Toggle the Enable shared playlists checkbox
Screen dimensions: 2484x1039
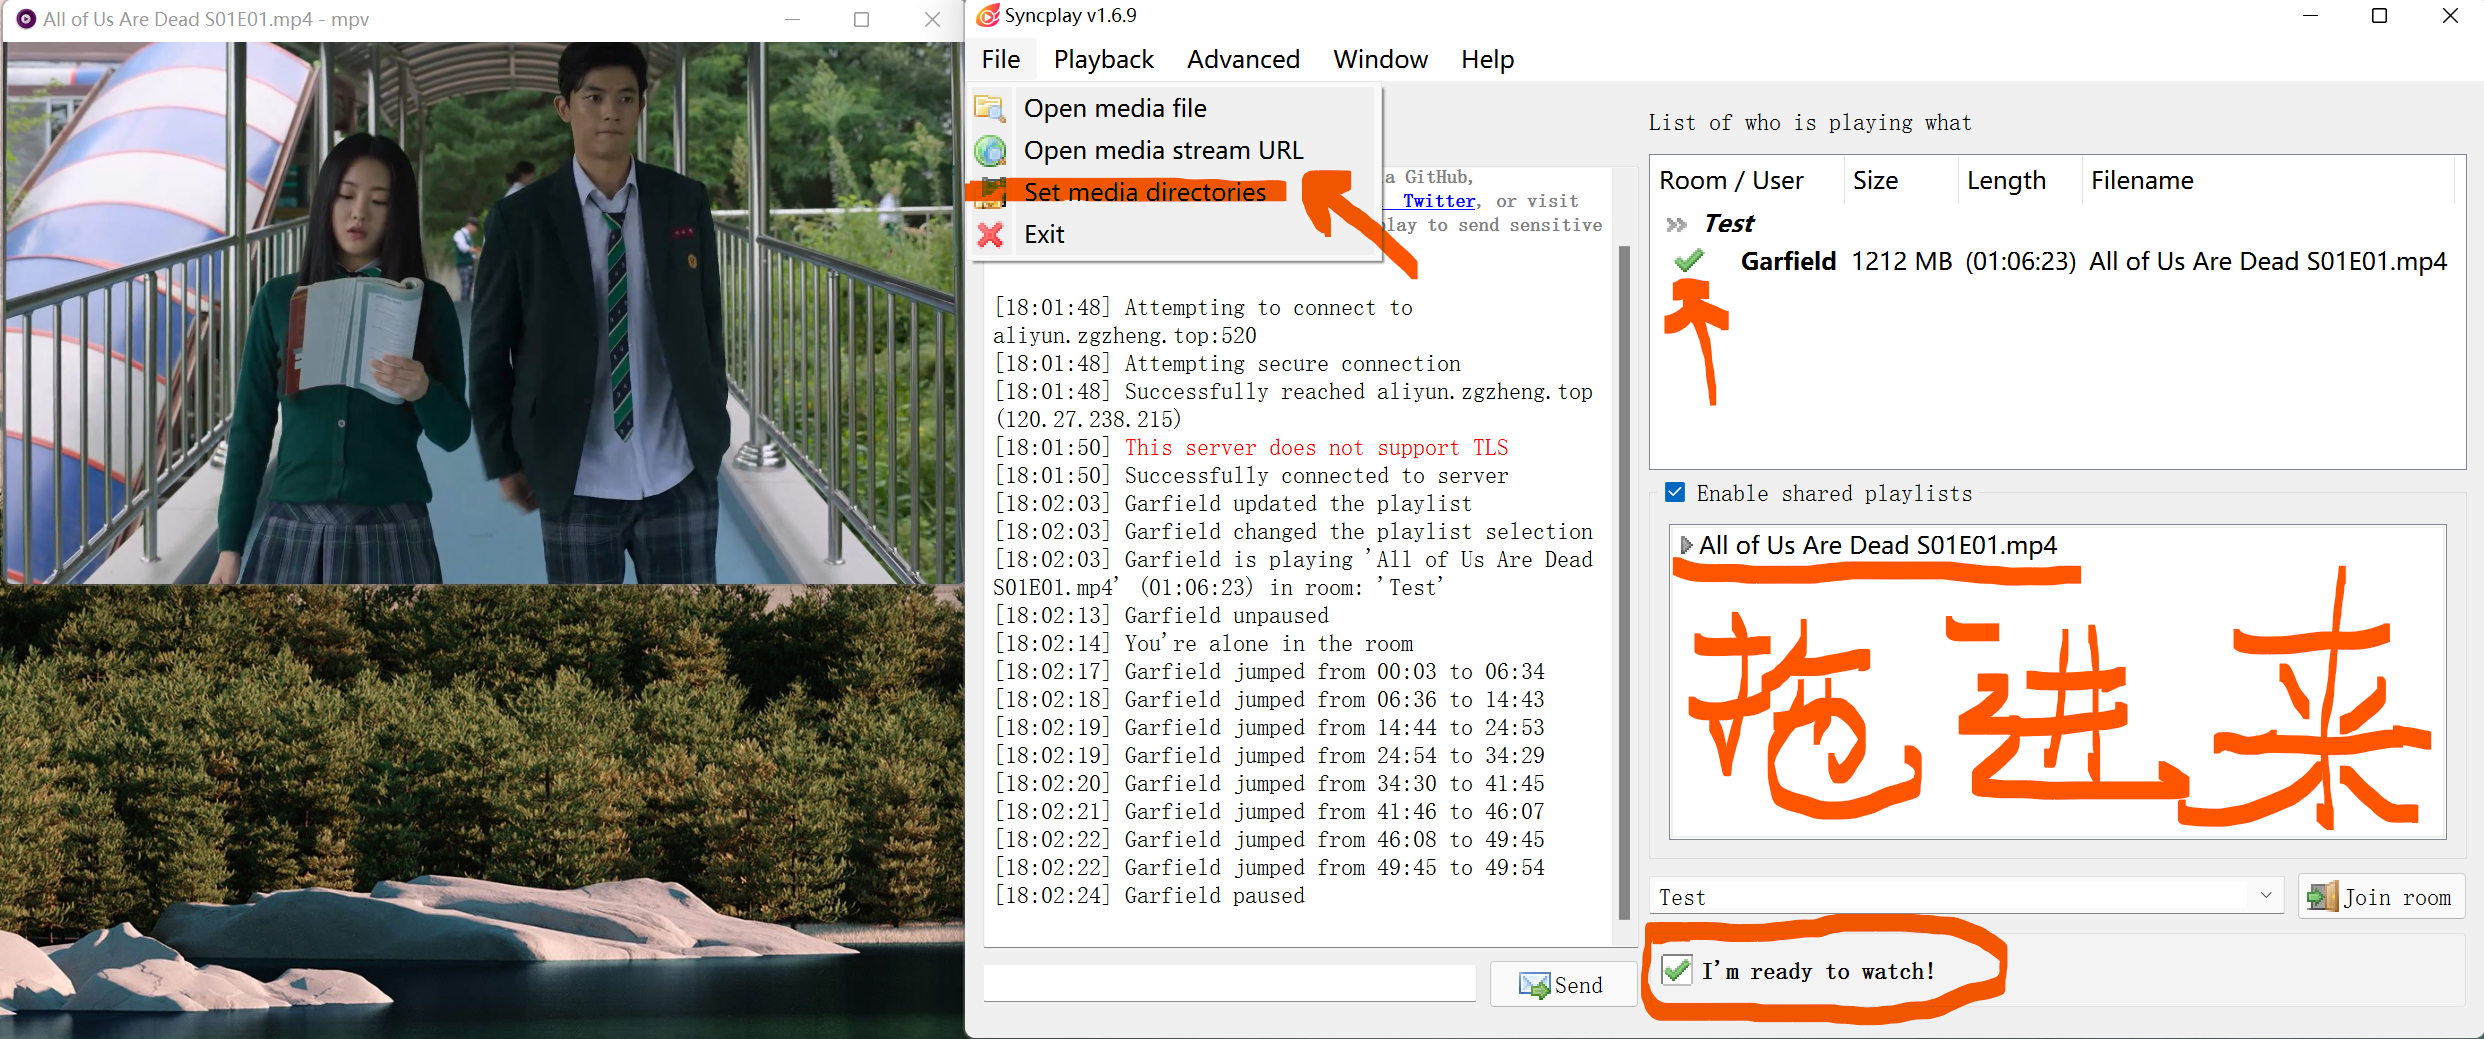pyautogui.click(x=1675, y=492)
